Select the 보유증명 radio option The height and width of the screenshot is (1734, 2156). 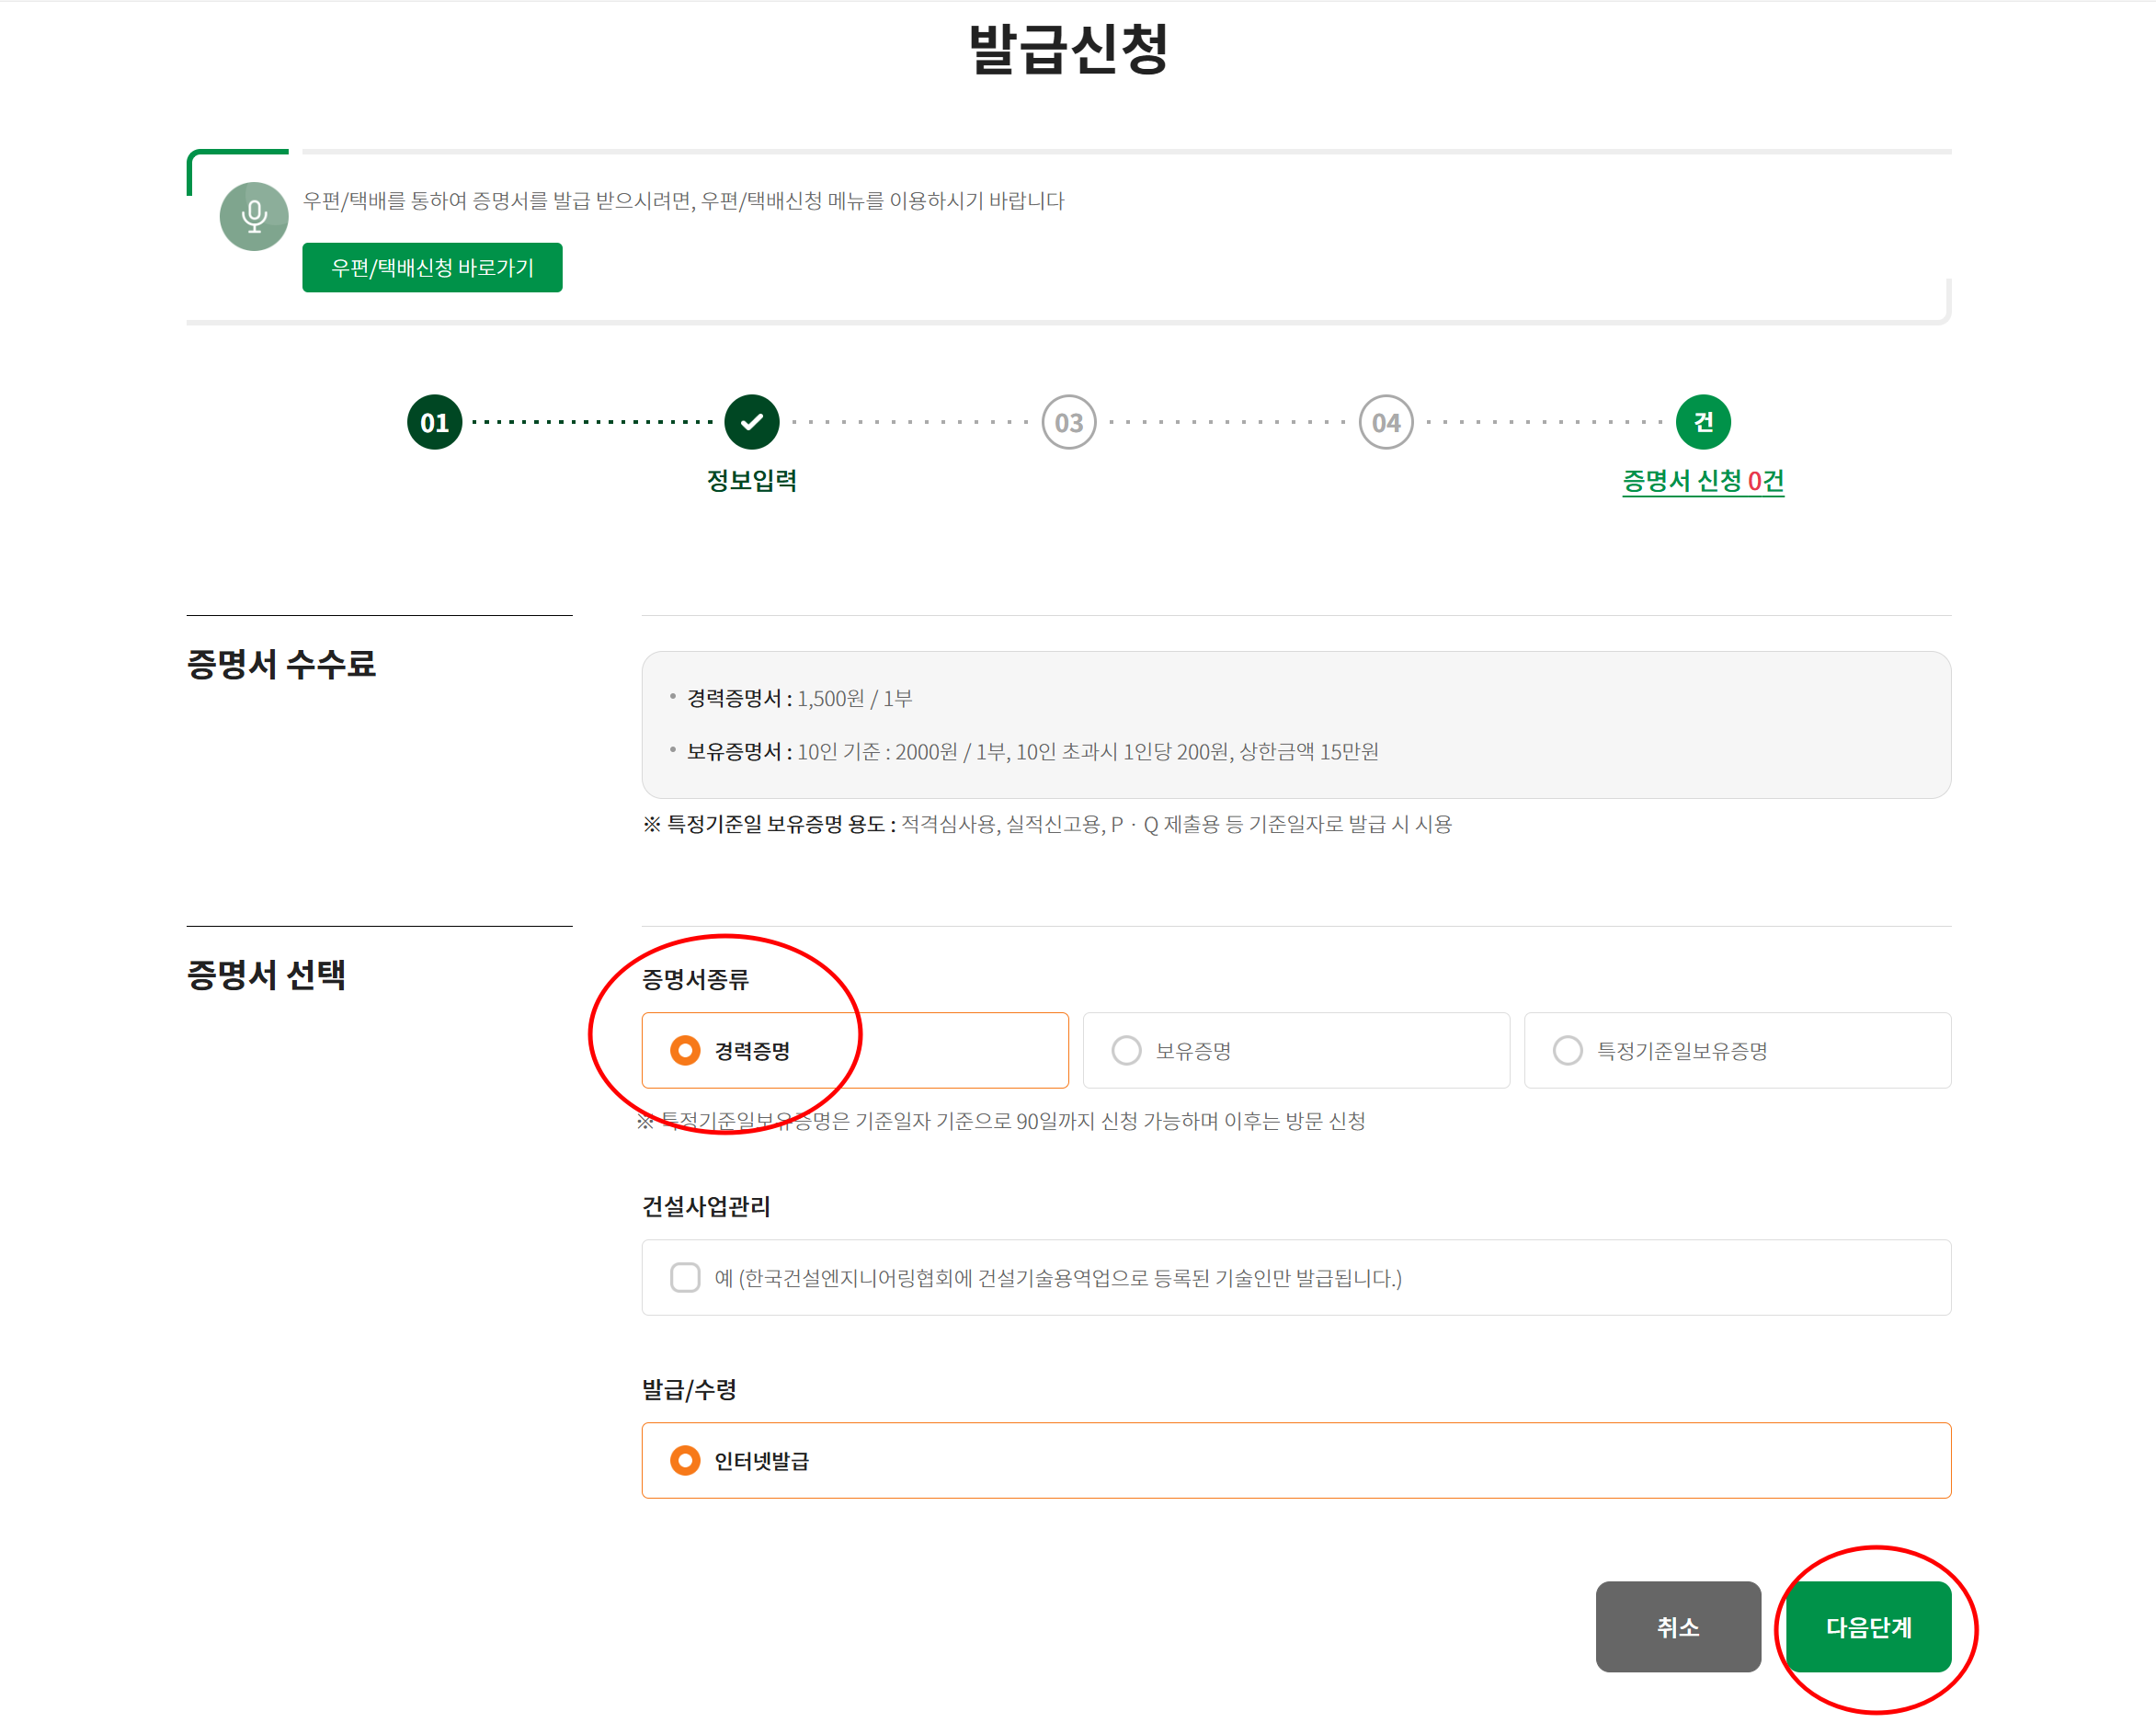point(1126,1050)
